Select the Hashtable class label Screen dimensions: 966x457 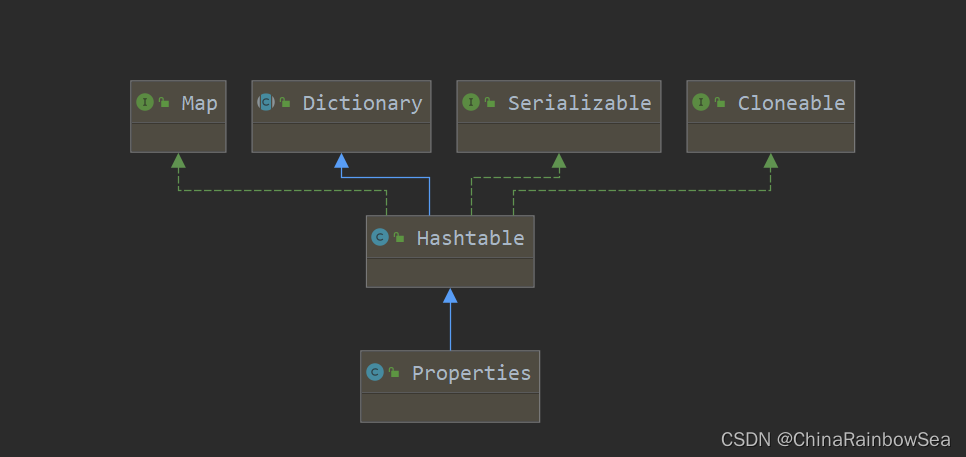pos(470,238)
